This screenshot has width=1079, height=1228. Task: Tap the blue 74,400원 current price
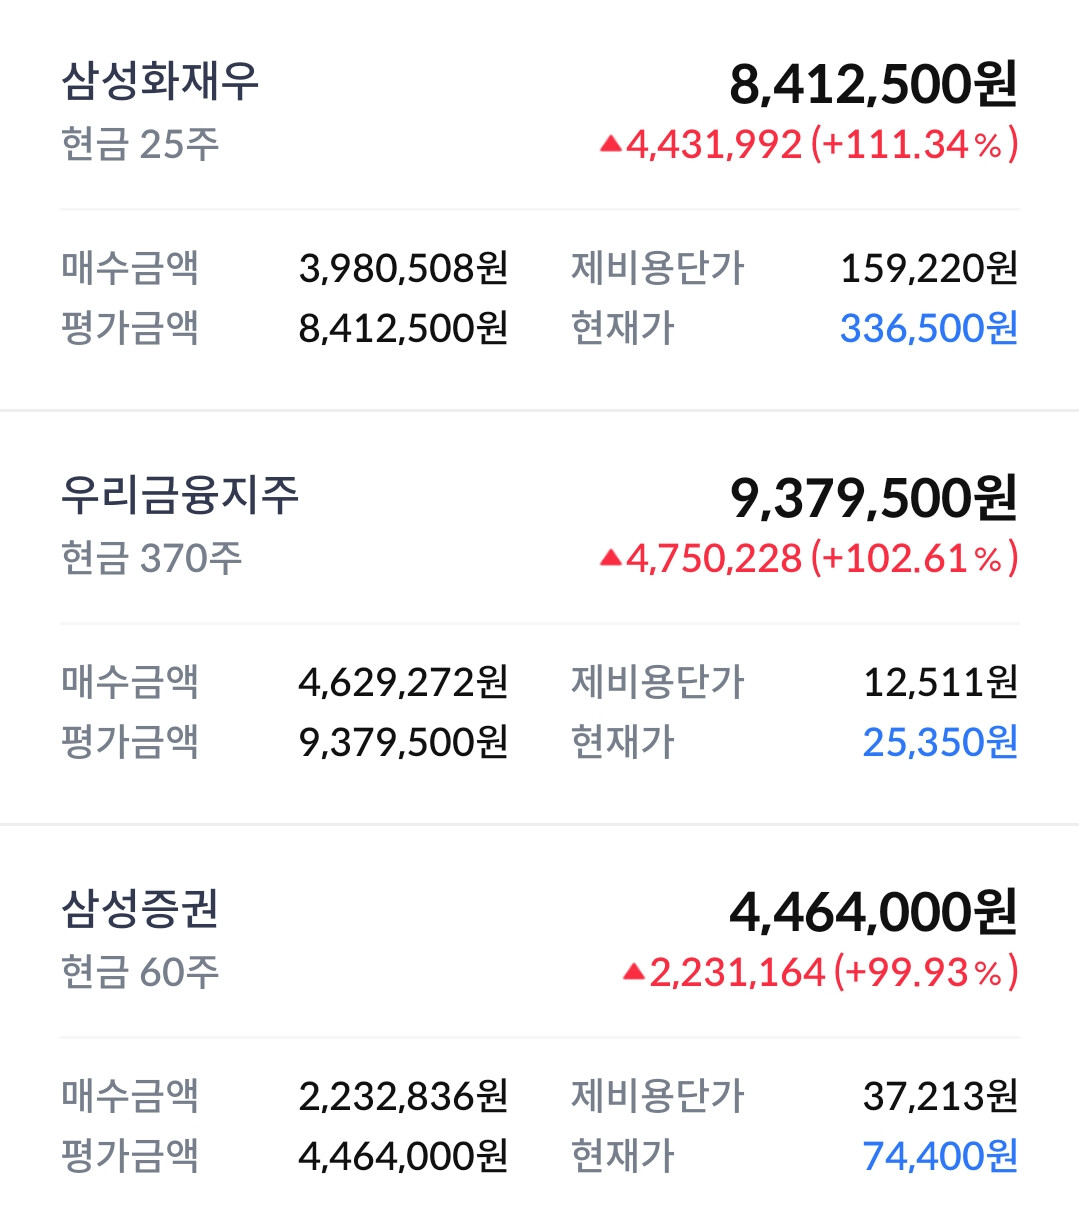point(940,1156)
